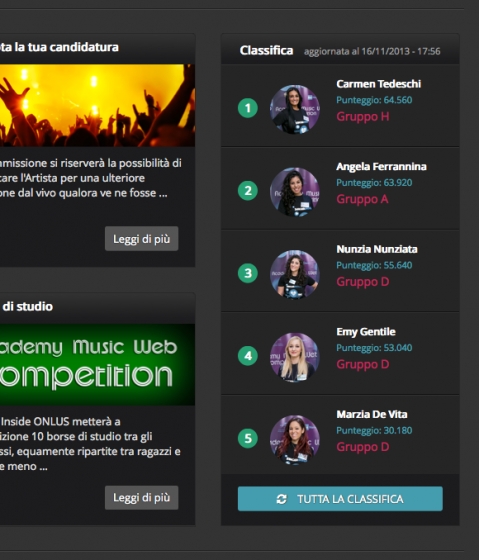
Task: Click the name Carmen Tedeschi
Action: [379, 84]
